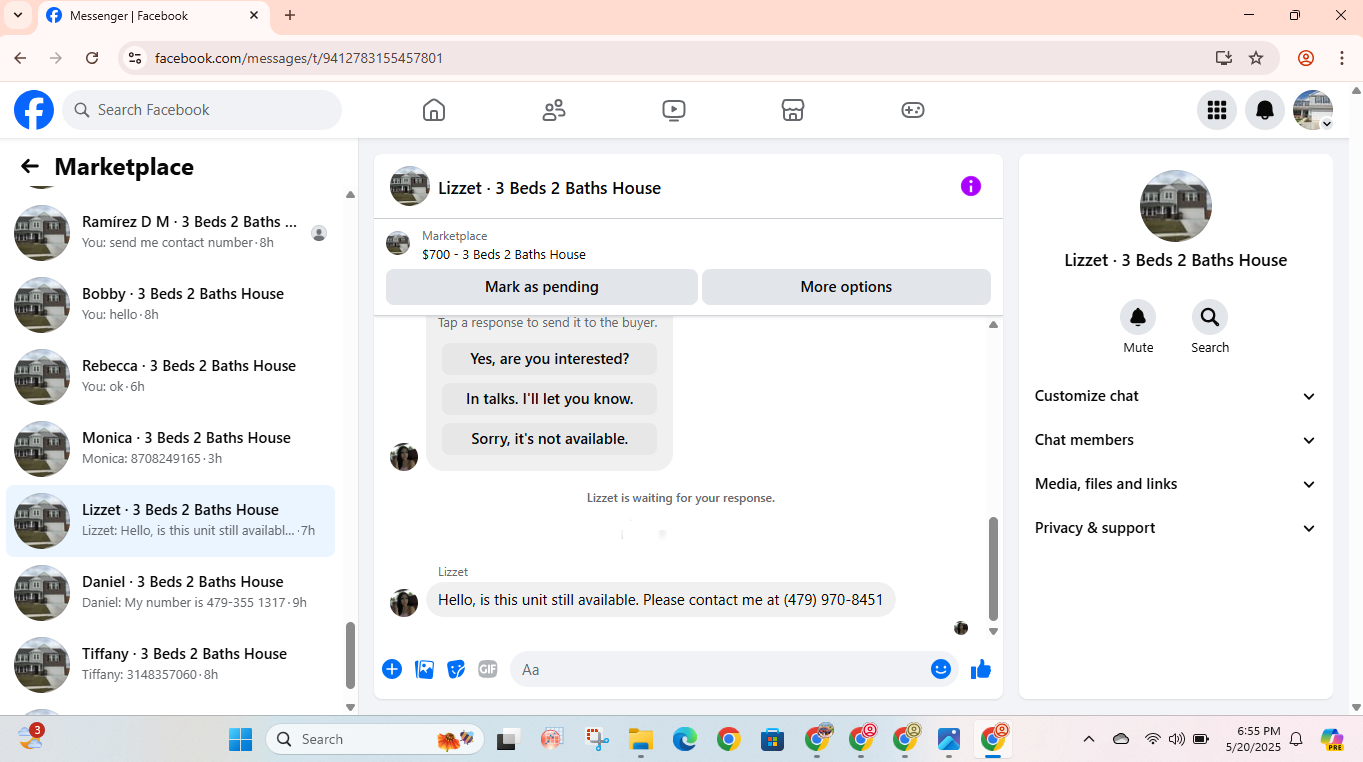
Task: Open Lizzet's large profile thumbnail in sidebar
Action: pyautogui.click(x=1176, y=206)
